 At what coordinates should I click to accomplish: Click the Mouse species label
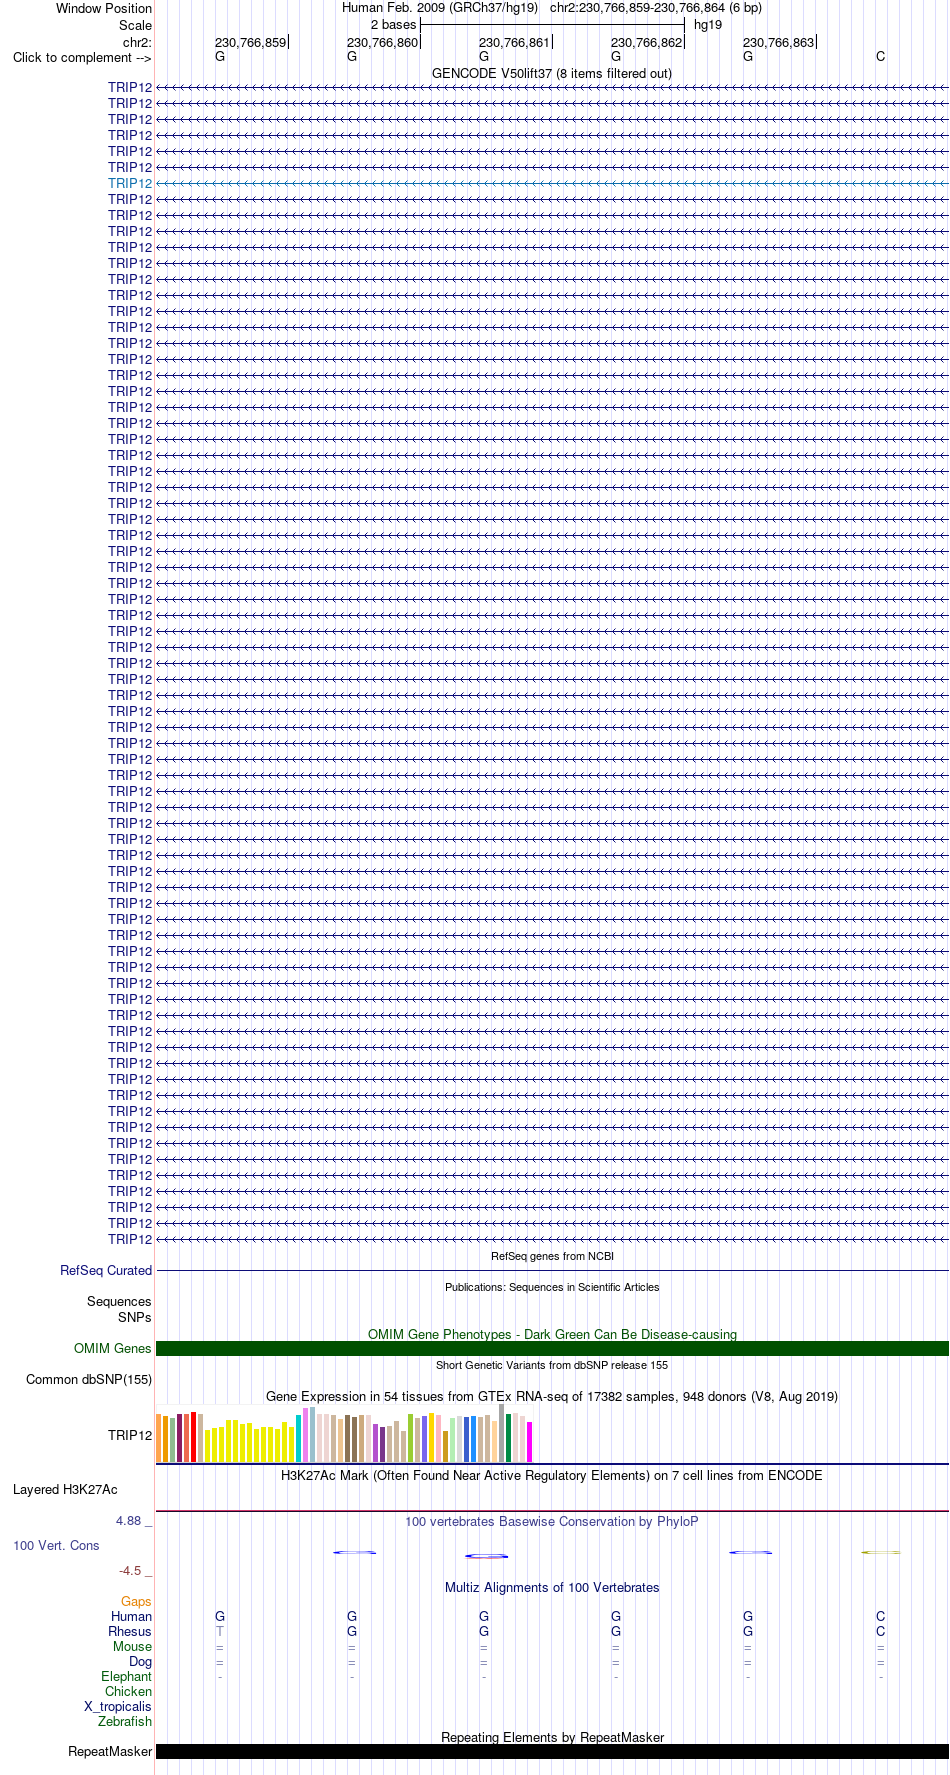(132, 1647)
